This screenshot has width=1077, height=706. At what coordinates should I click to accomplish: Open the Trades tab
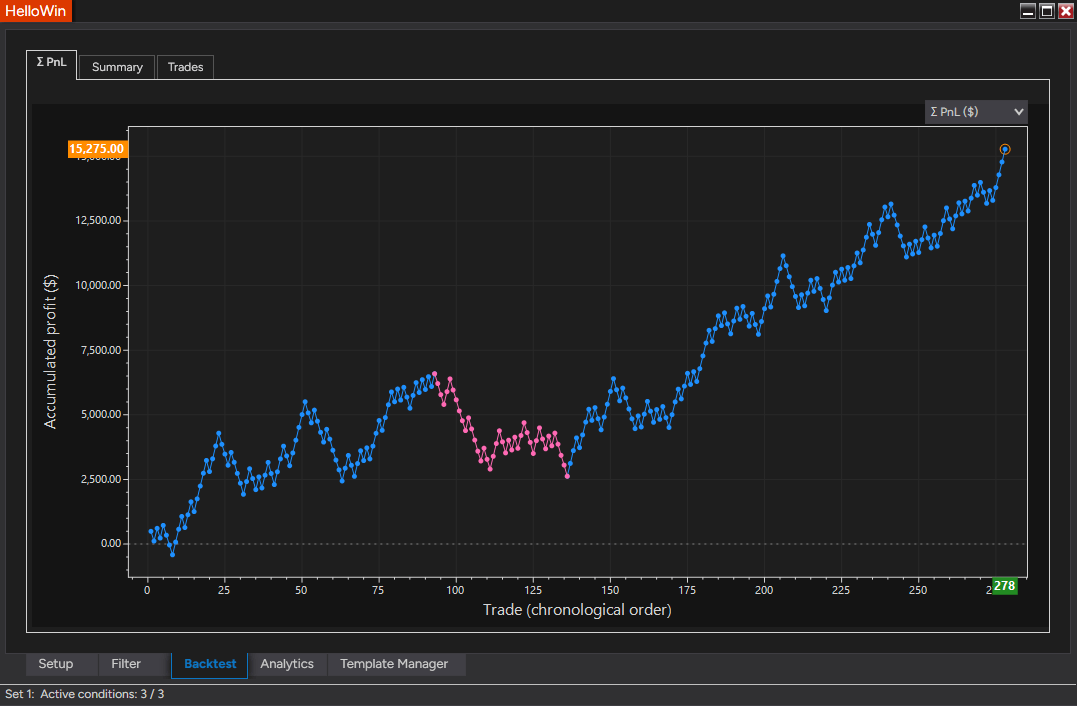[185, 67]
